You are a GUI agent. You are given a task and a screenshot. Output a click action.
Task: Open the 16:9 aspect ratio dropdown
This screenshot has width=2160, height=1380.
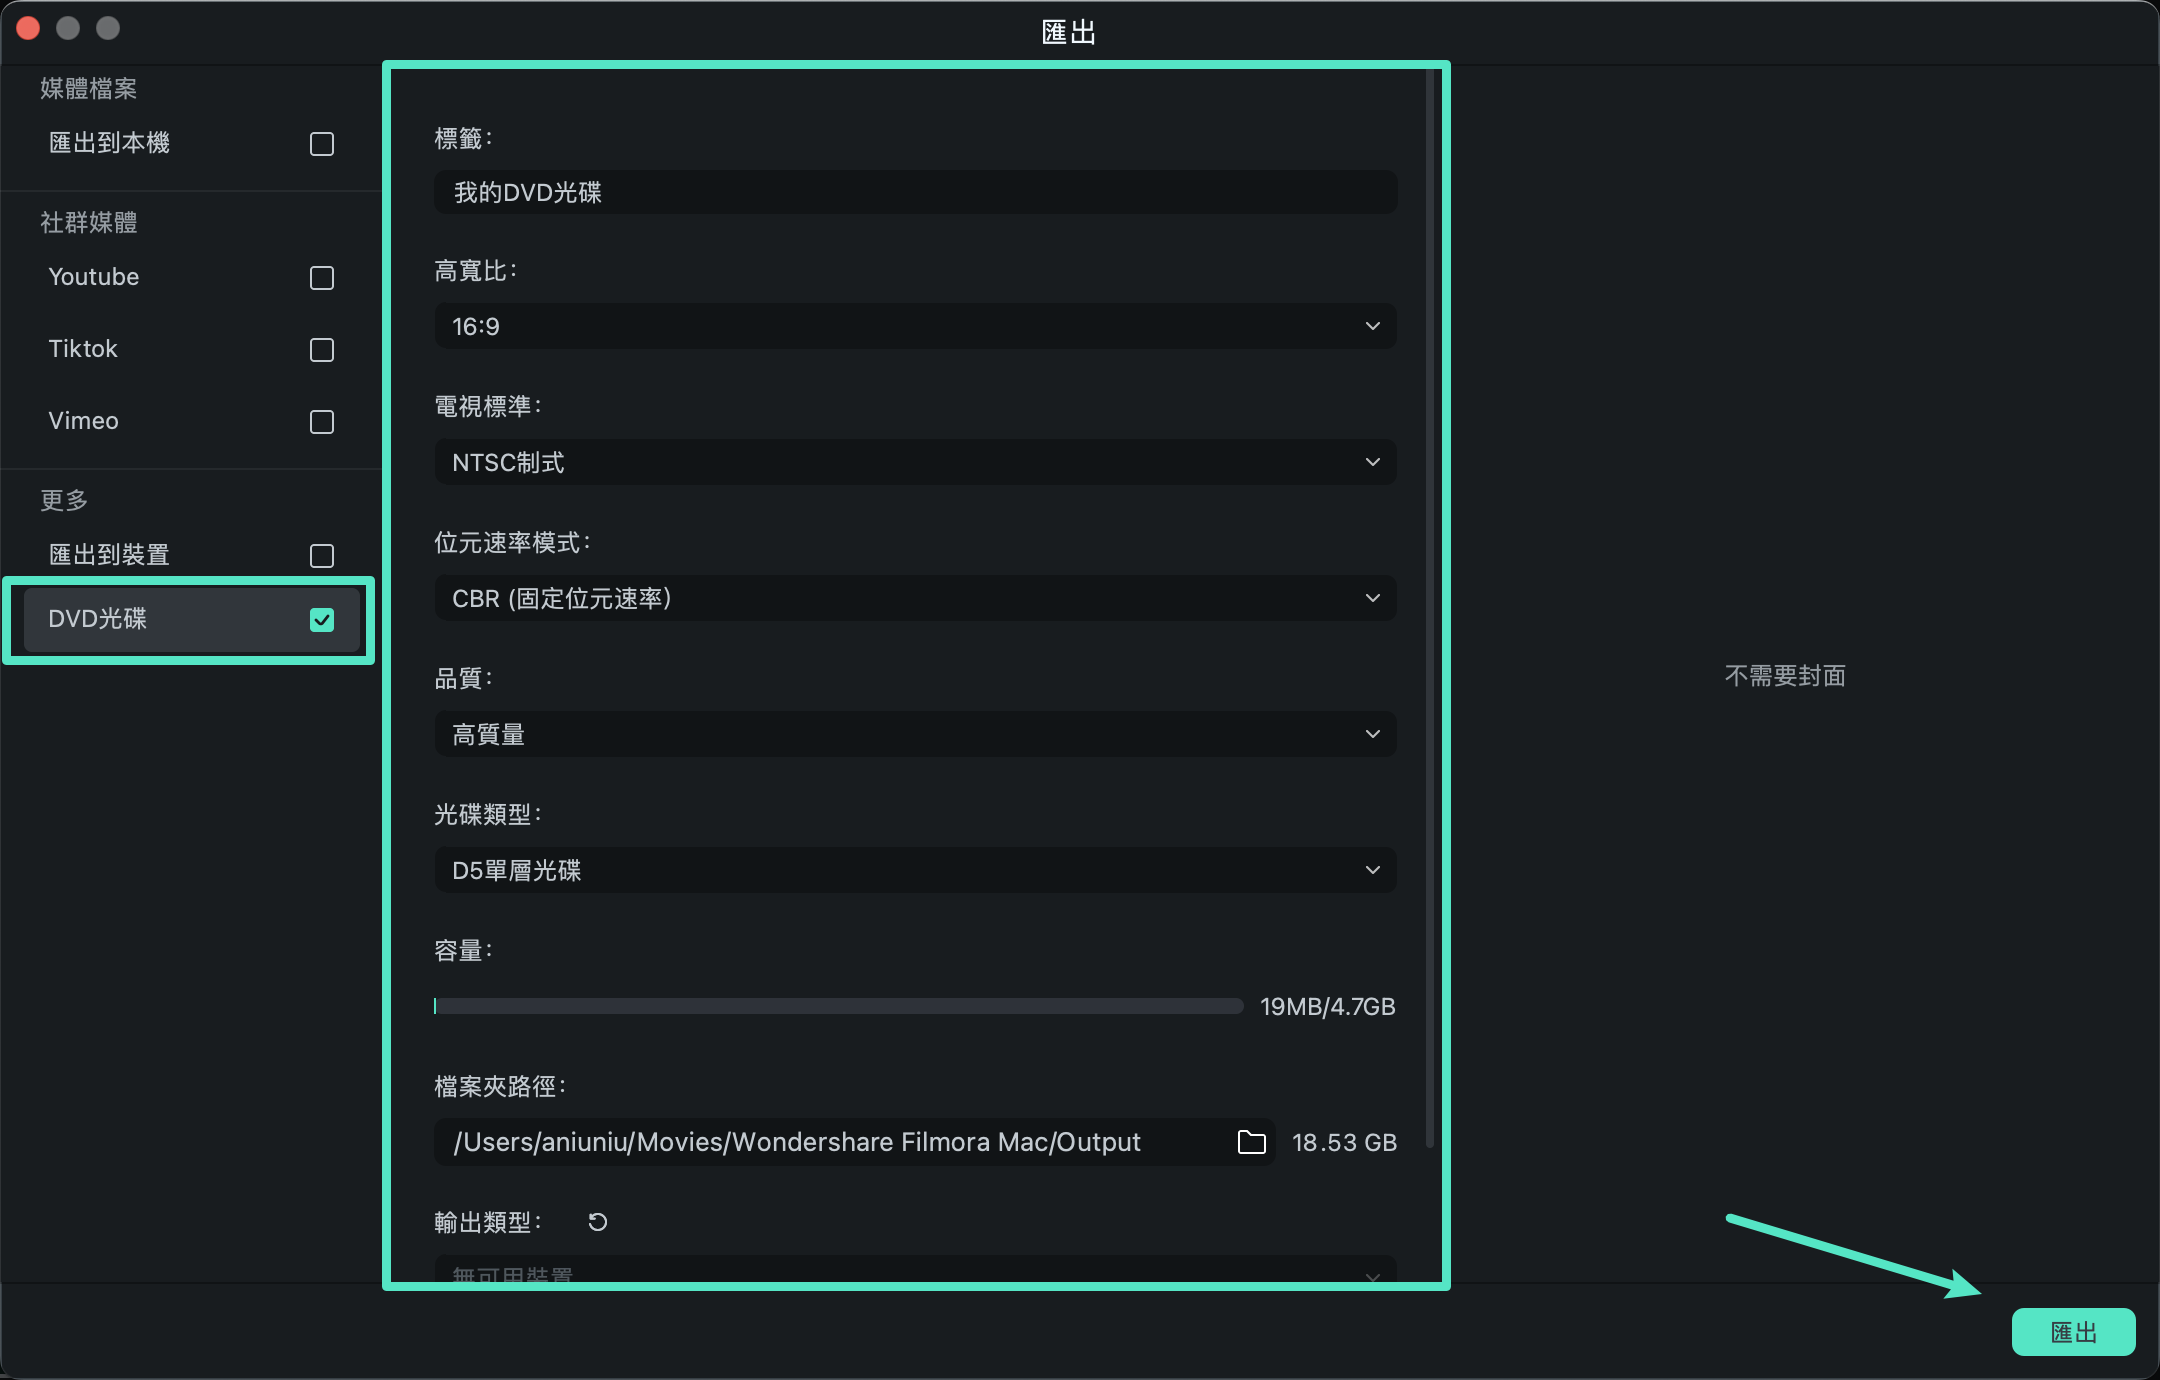coord(915,326)
